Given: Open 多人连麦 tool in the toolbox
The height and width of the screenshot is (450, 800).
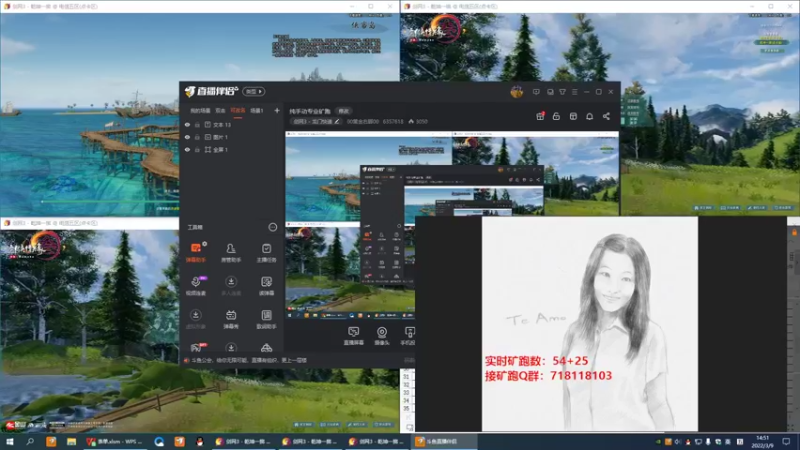Looking at the screenshot, I should 231,286.
